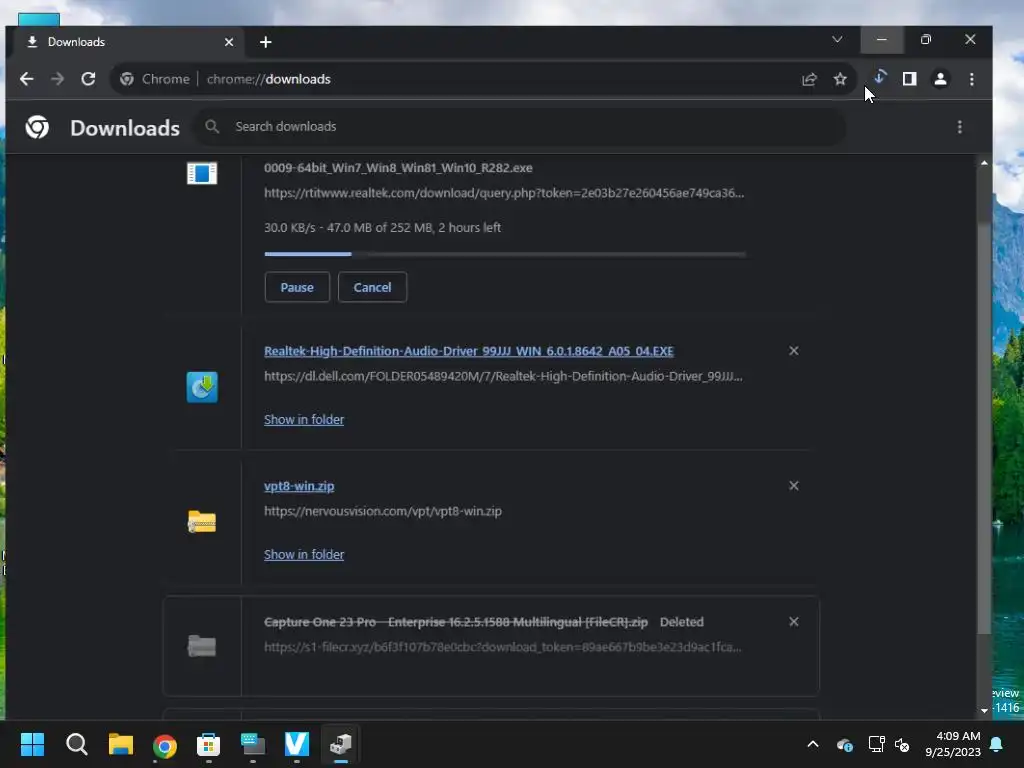Open Microsoft Store from the taskbar

tap(208, 744)
